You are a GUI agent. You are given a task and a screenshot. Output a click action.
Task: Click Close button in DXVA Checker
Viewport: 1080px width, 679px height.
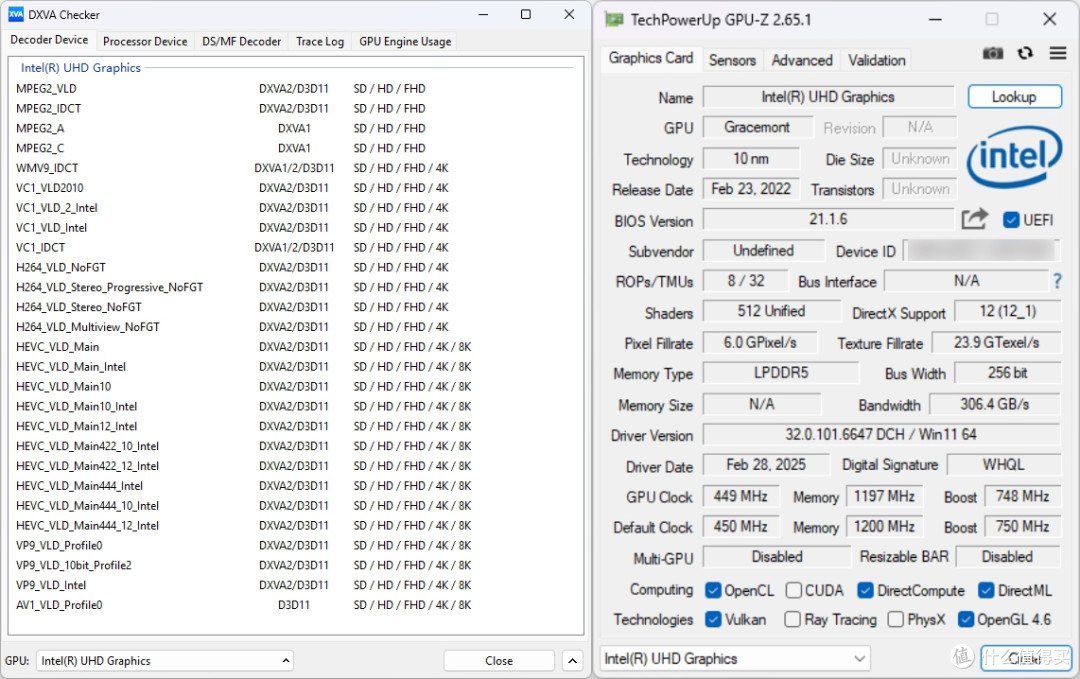tap(499, 660)
